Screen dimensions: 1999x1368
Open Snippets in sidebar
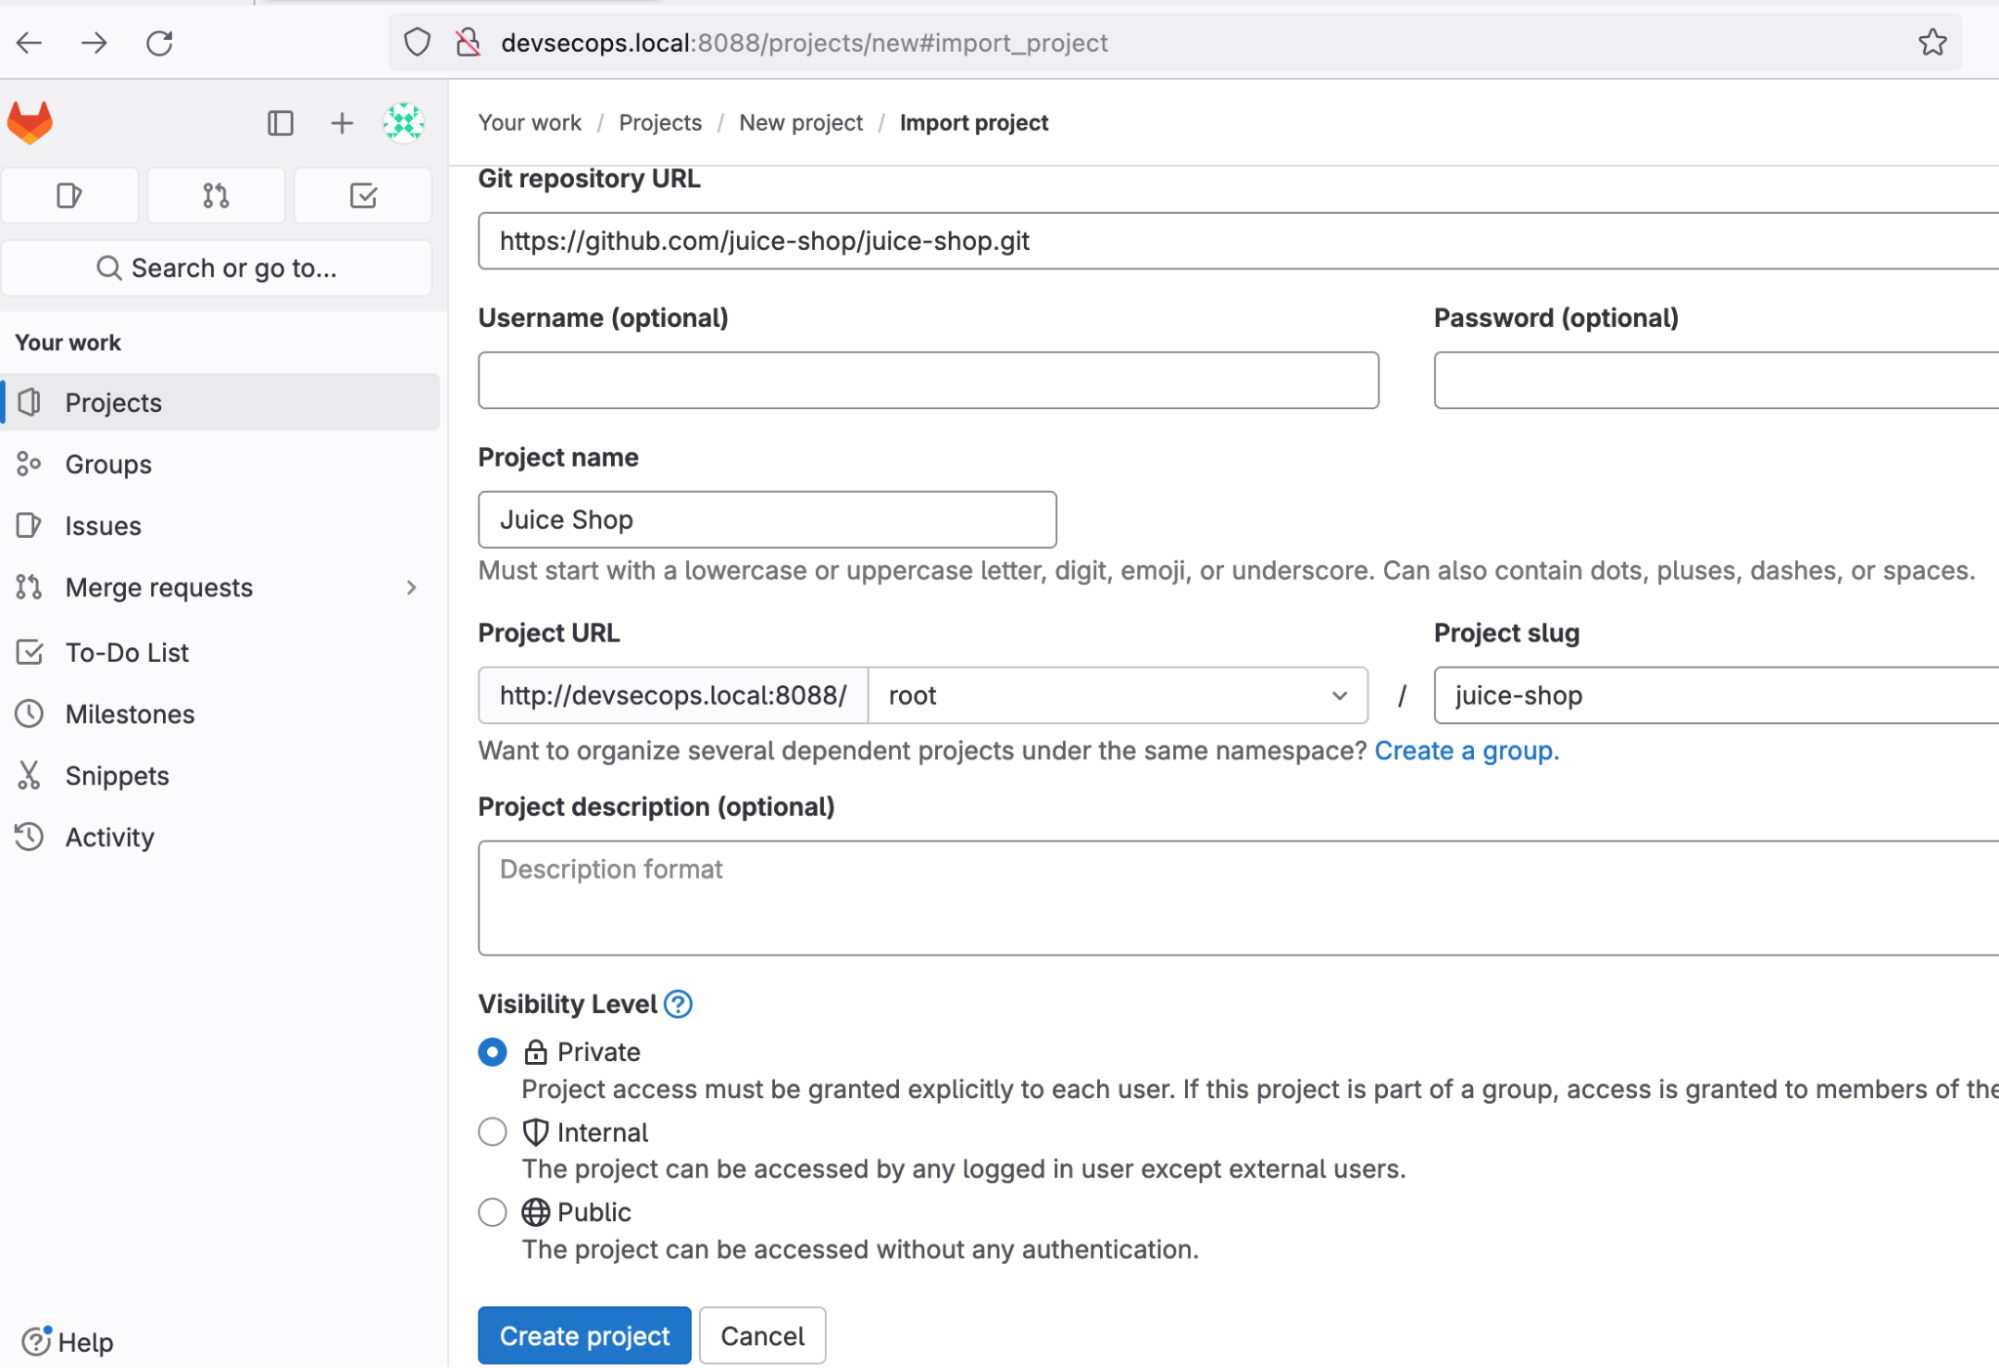116,776
